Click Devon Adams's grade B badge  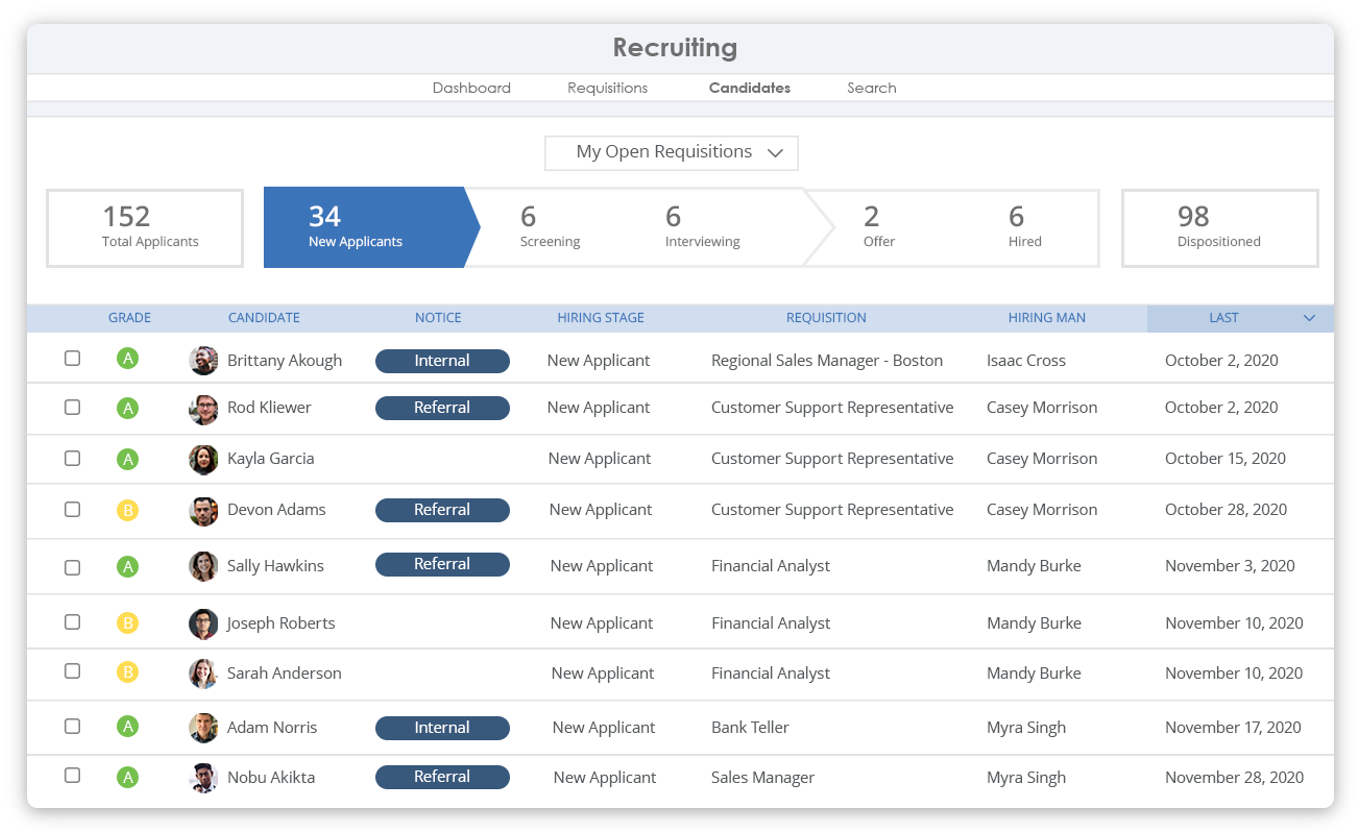coord(128,510)
